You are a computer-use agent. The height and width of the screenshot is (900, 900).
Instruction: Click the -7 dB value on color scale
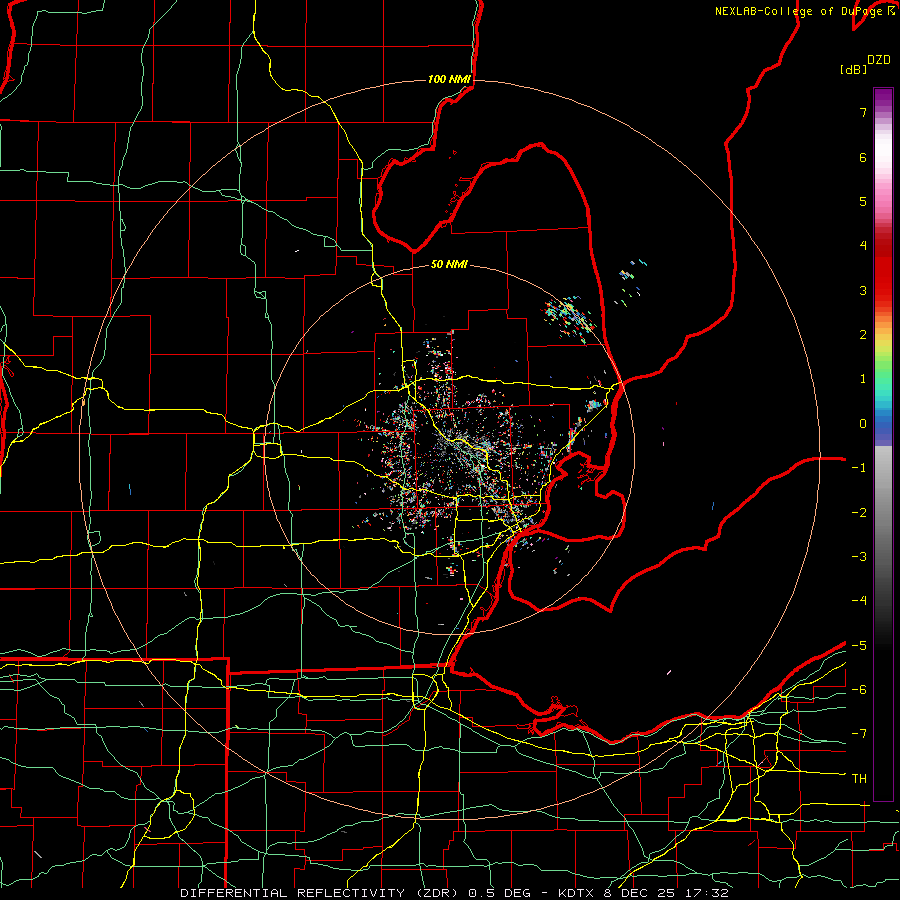pos(859,734)
